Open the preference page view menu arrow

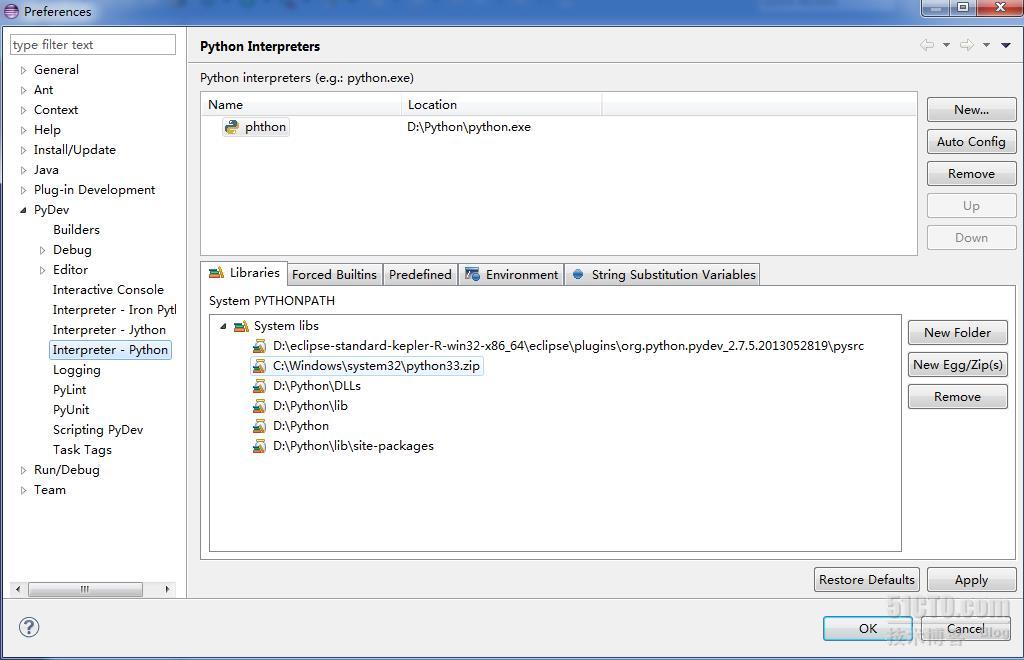[1006, 45]
